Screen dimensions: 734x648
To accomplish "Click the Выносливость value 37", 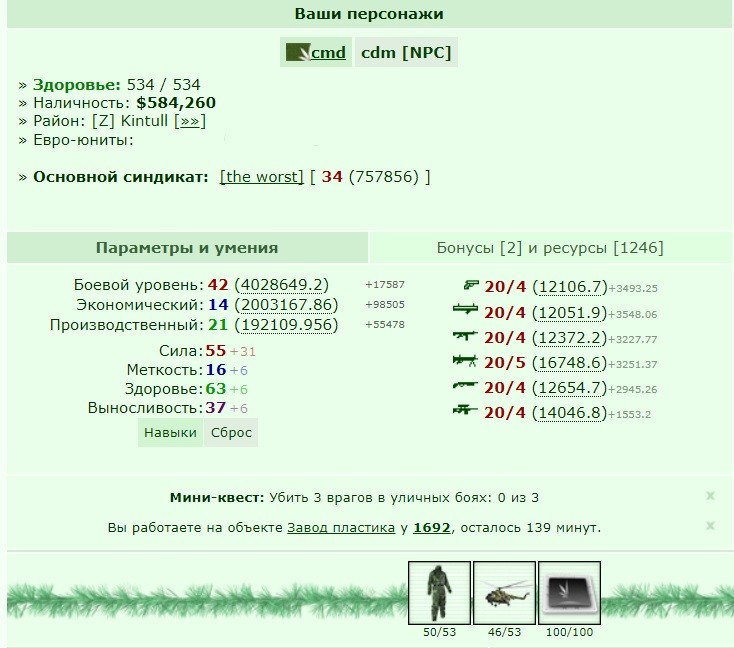I will (215, 408).
